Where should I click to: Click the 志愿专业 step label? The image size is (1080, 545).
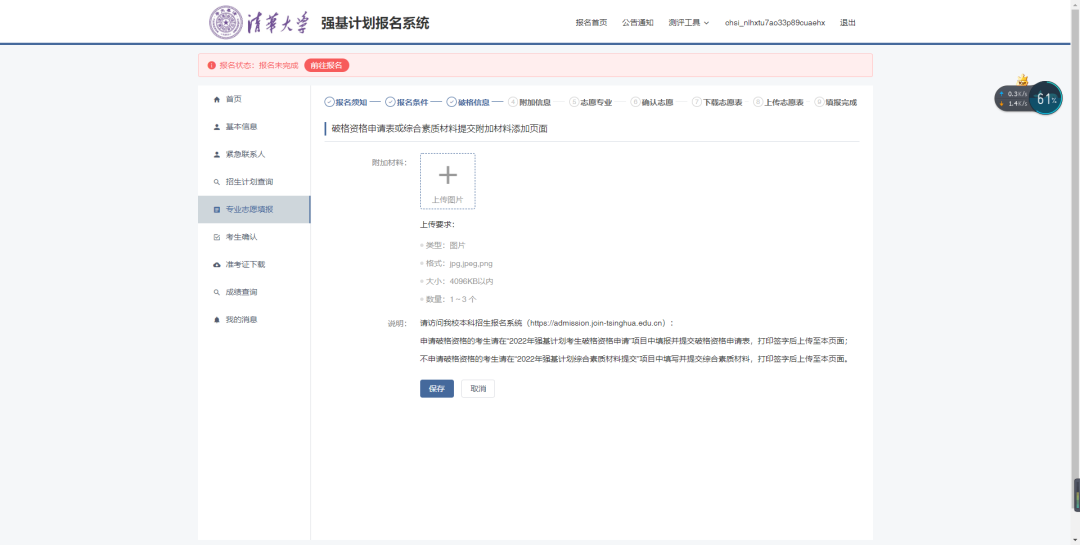pos(596,102)
